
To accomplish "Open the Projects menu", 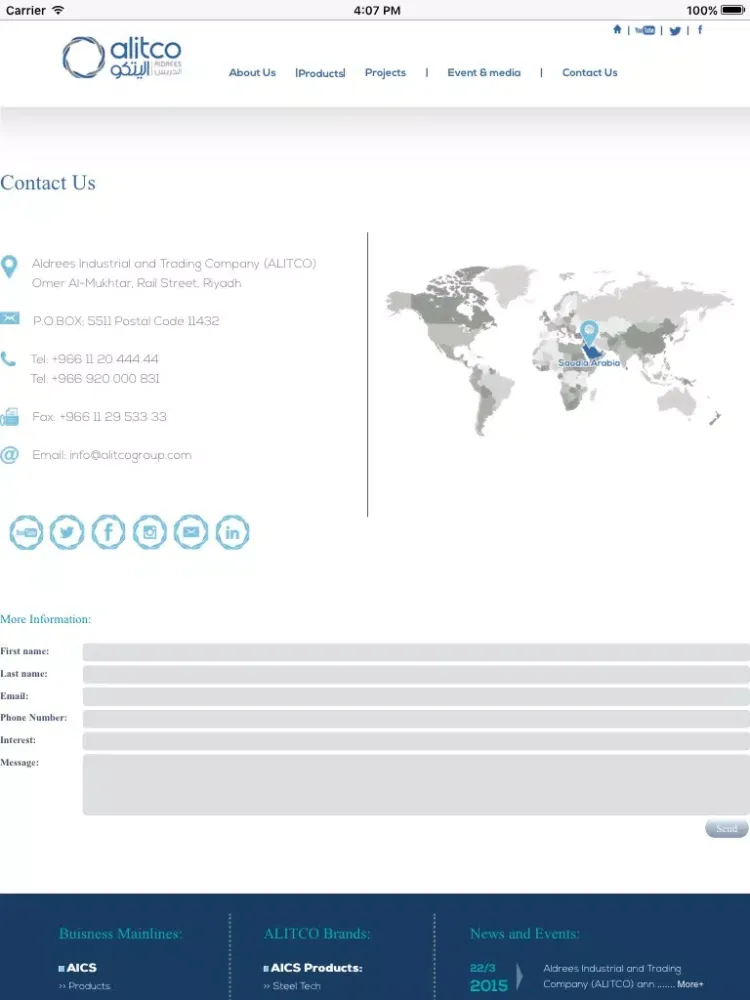I will pos(385,73).
